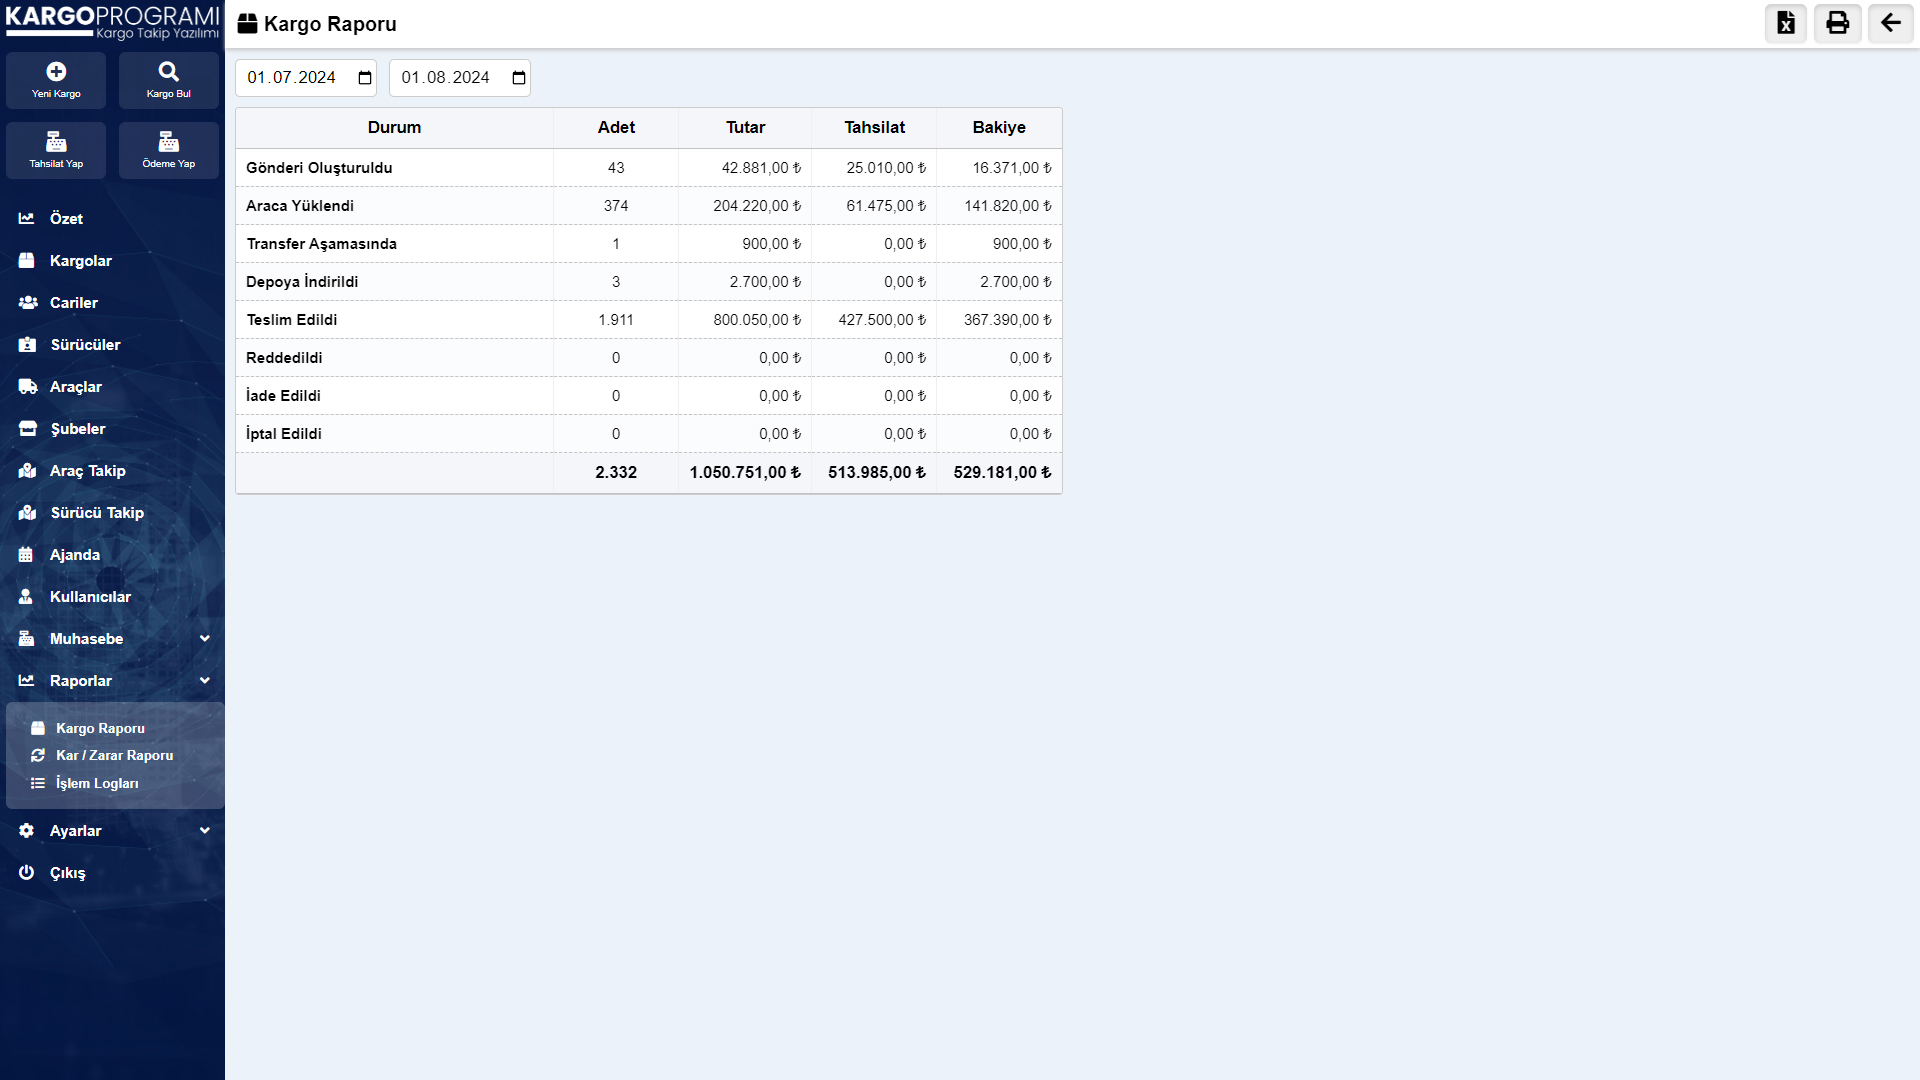Click total Tutar 1.050.751,00 ₺
This screenshot has height=1080, width=1920.
(x=745, y=472)
